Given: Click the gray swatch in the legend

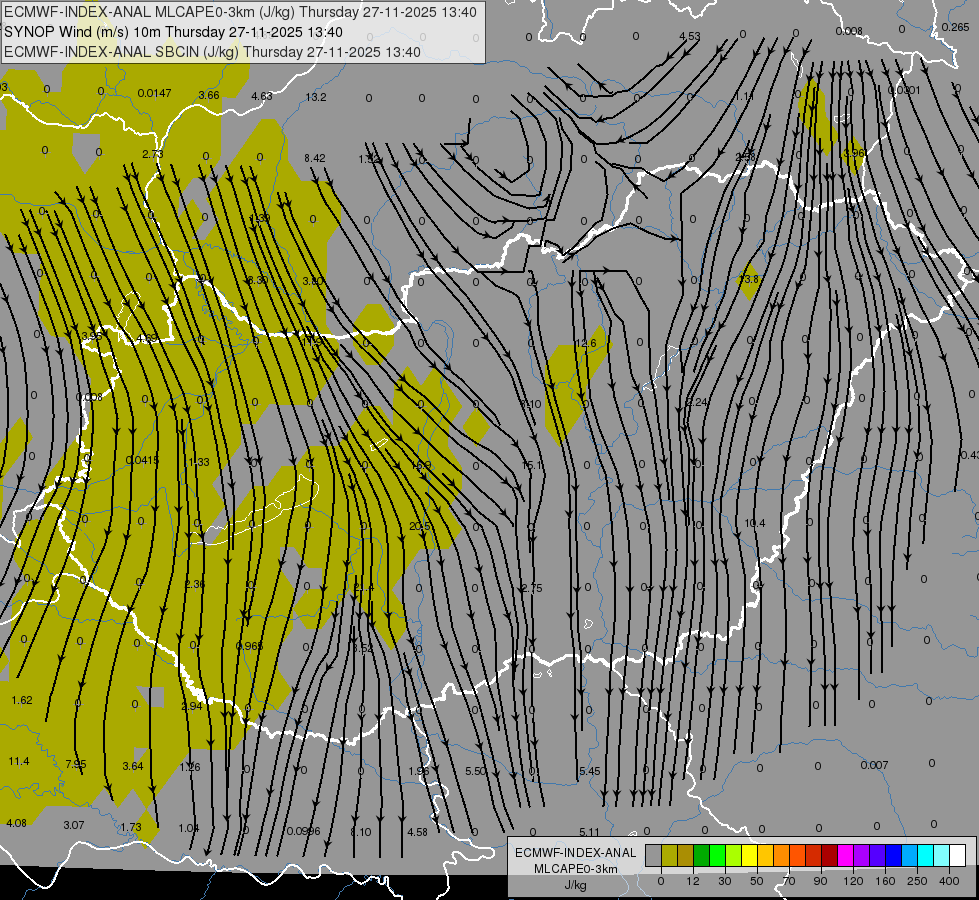Looking at the screenshot, I should click(x=653, y=856).
